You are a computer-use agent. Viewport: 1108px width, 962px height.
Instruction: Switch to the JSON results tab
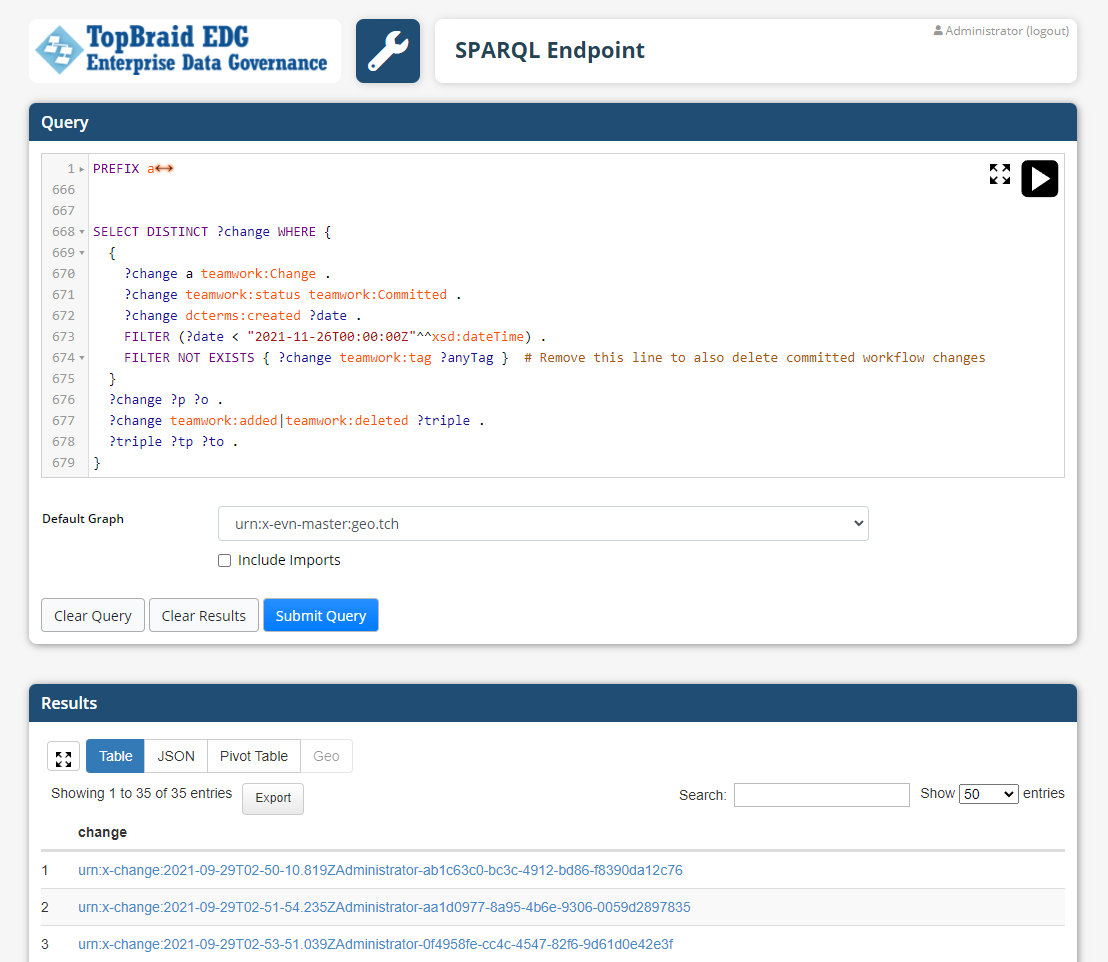(x=175, y=756)
